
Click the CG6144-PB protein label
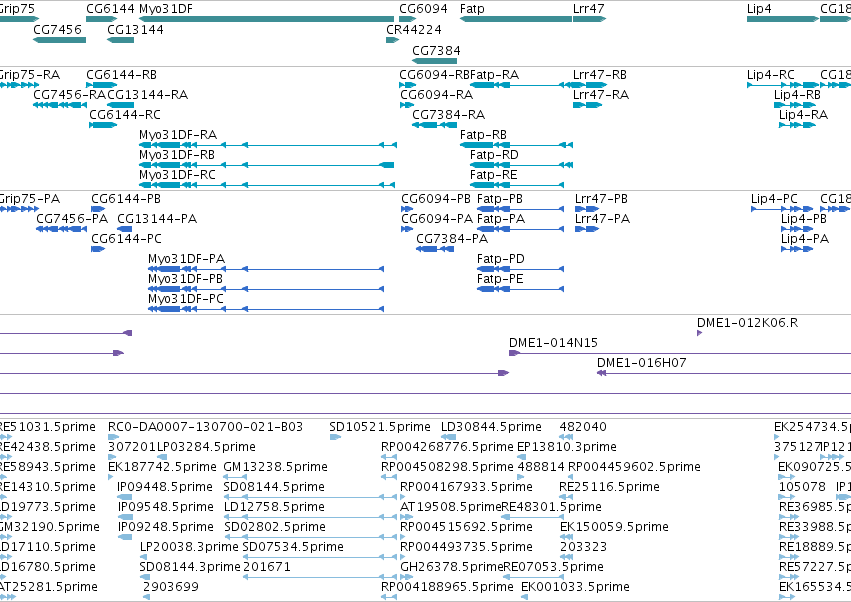(x=126, y=199)
